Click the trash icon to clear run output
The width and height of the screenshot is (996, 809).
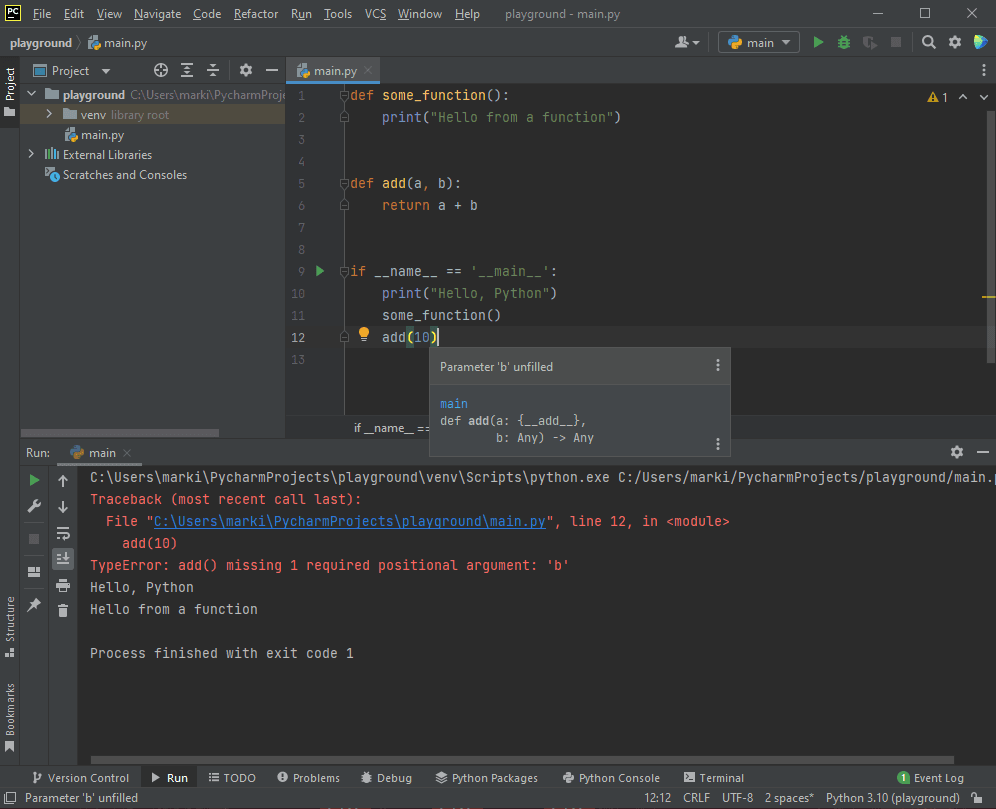63,610
